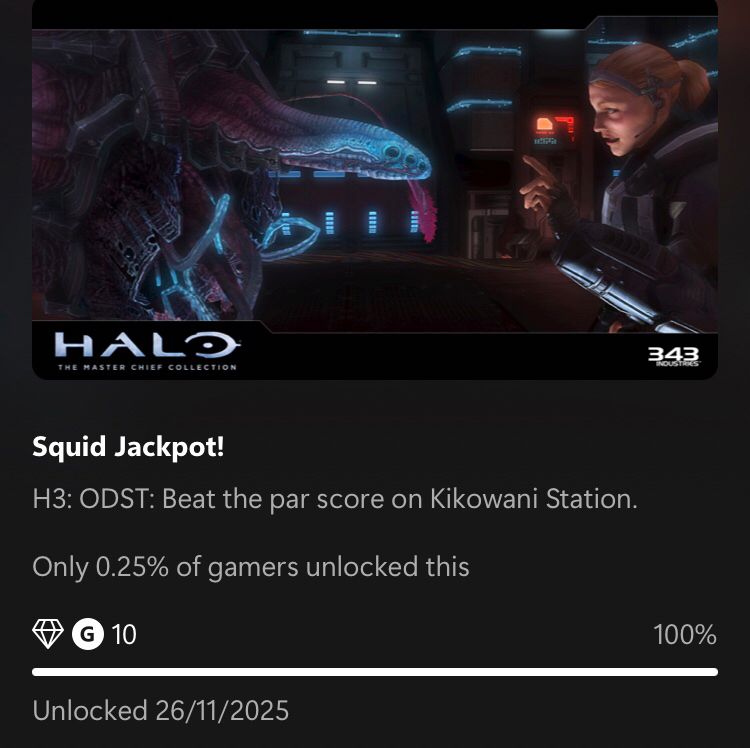The image size is (750, 748).
Task: Click the trooper's pointing hand
Action: pyautogui.click(x=543, y=184)
